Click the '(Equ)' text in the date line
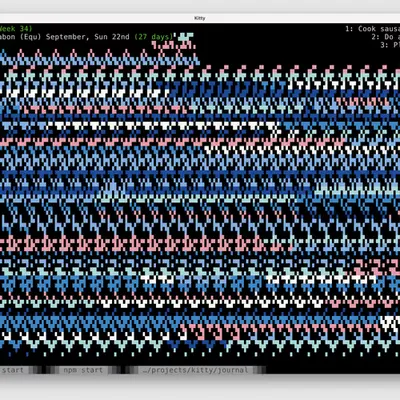 pos(31,37)
